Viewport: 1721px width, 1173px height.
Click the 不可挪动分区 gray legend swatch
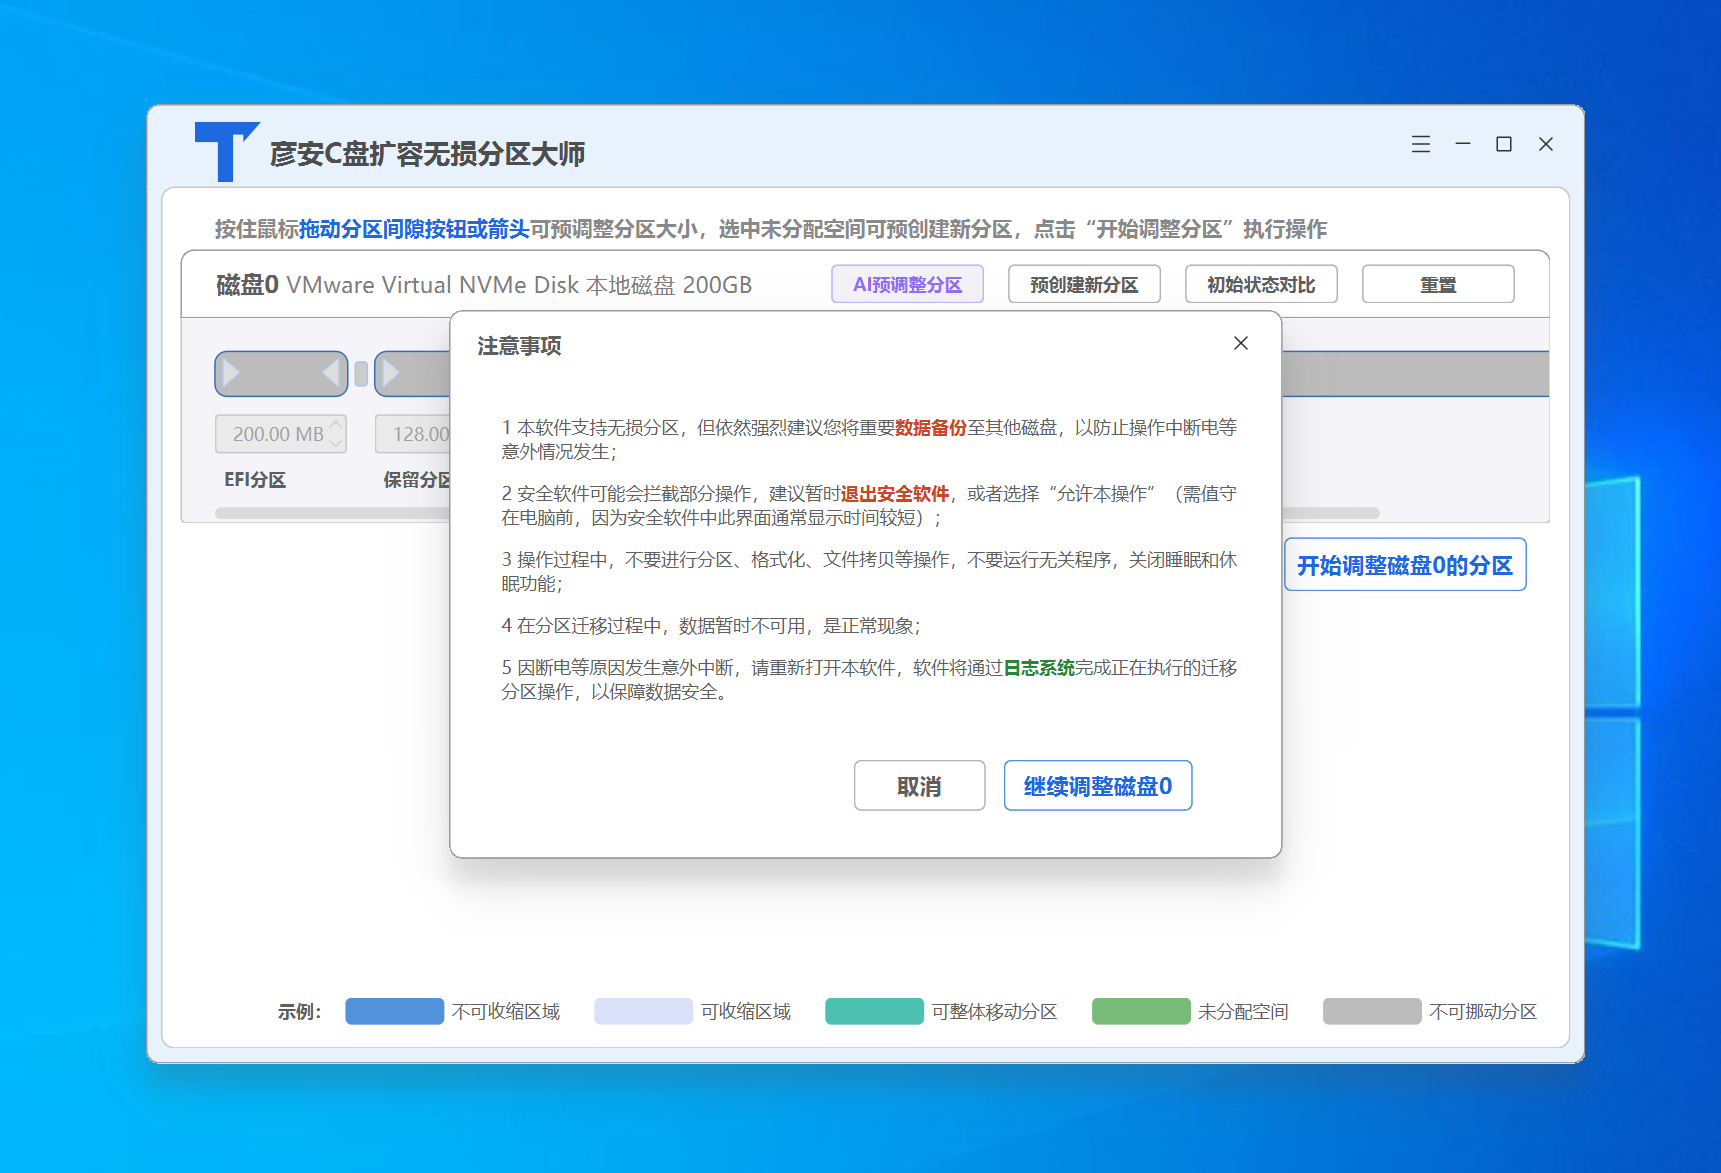coord(1372,1011)
